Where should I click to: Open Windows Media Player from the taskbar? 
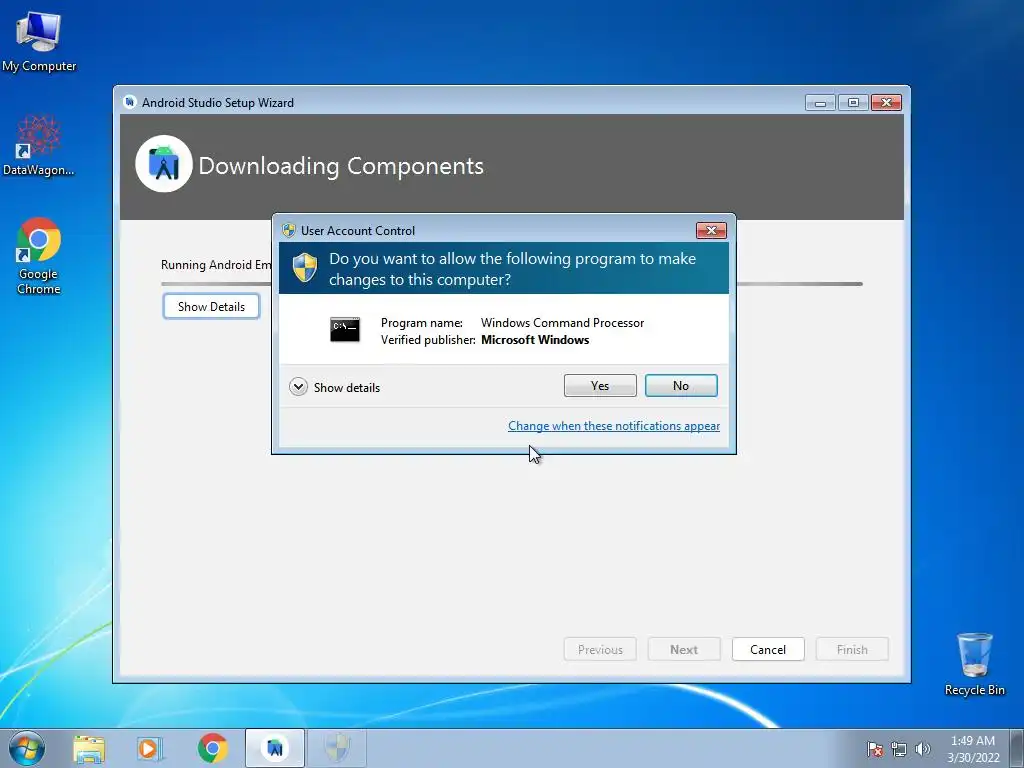point(150,748)
